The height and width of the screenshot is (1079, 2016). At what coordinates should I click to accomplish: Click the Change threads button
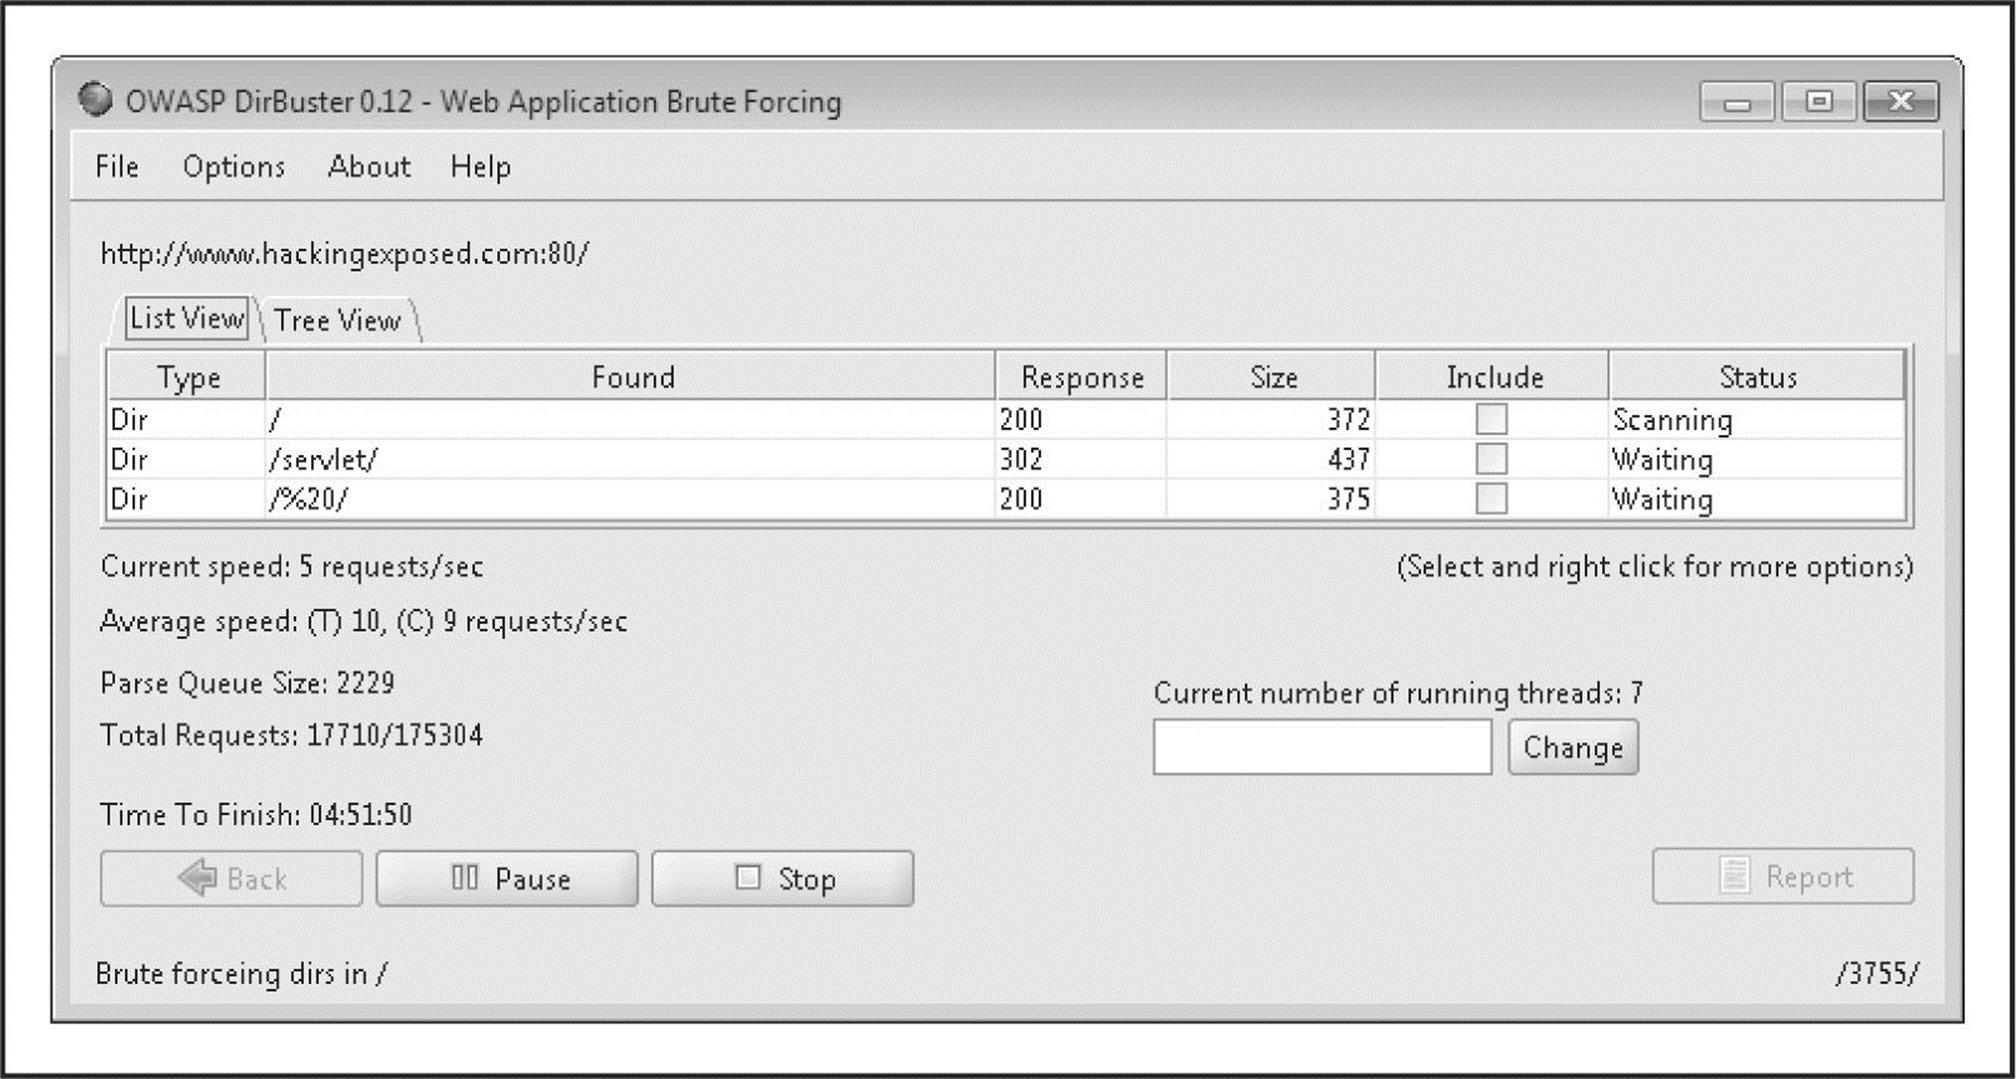coord(1573,747)
